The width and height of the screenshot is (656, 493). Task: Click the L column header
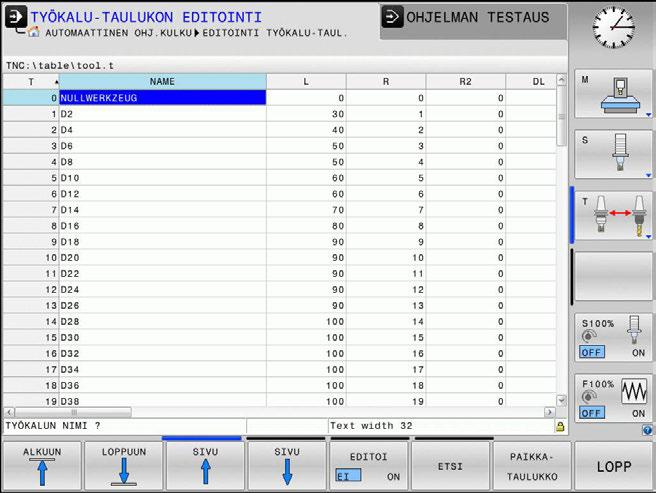306,82
